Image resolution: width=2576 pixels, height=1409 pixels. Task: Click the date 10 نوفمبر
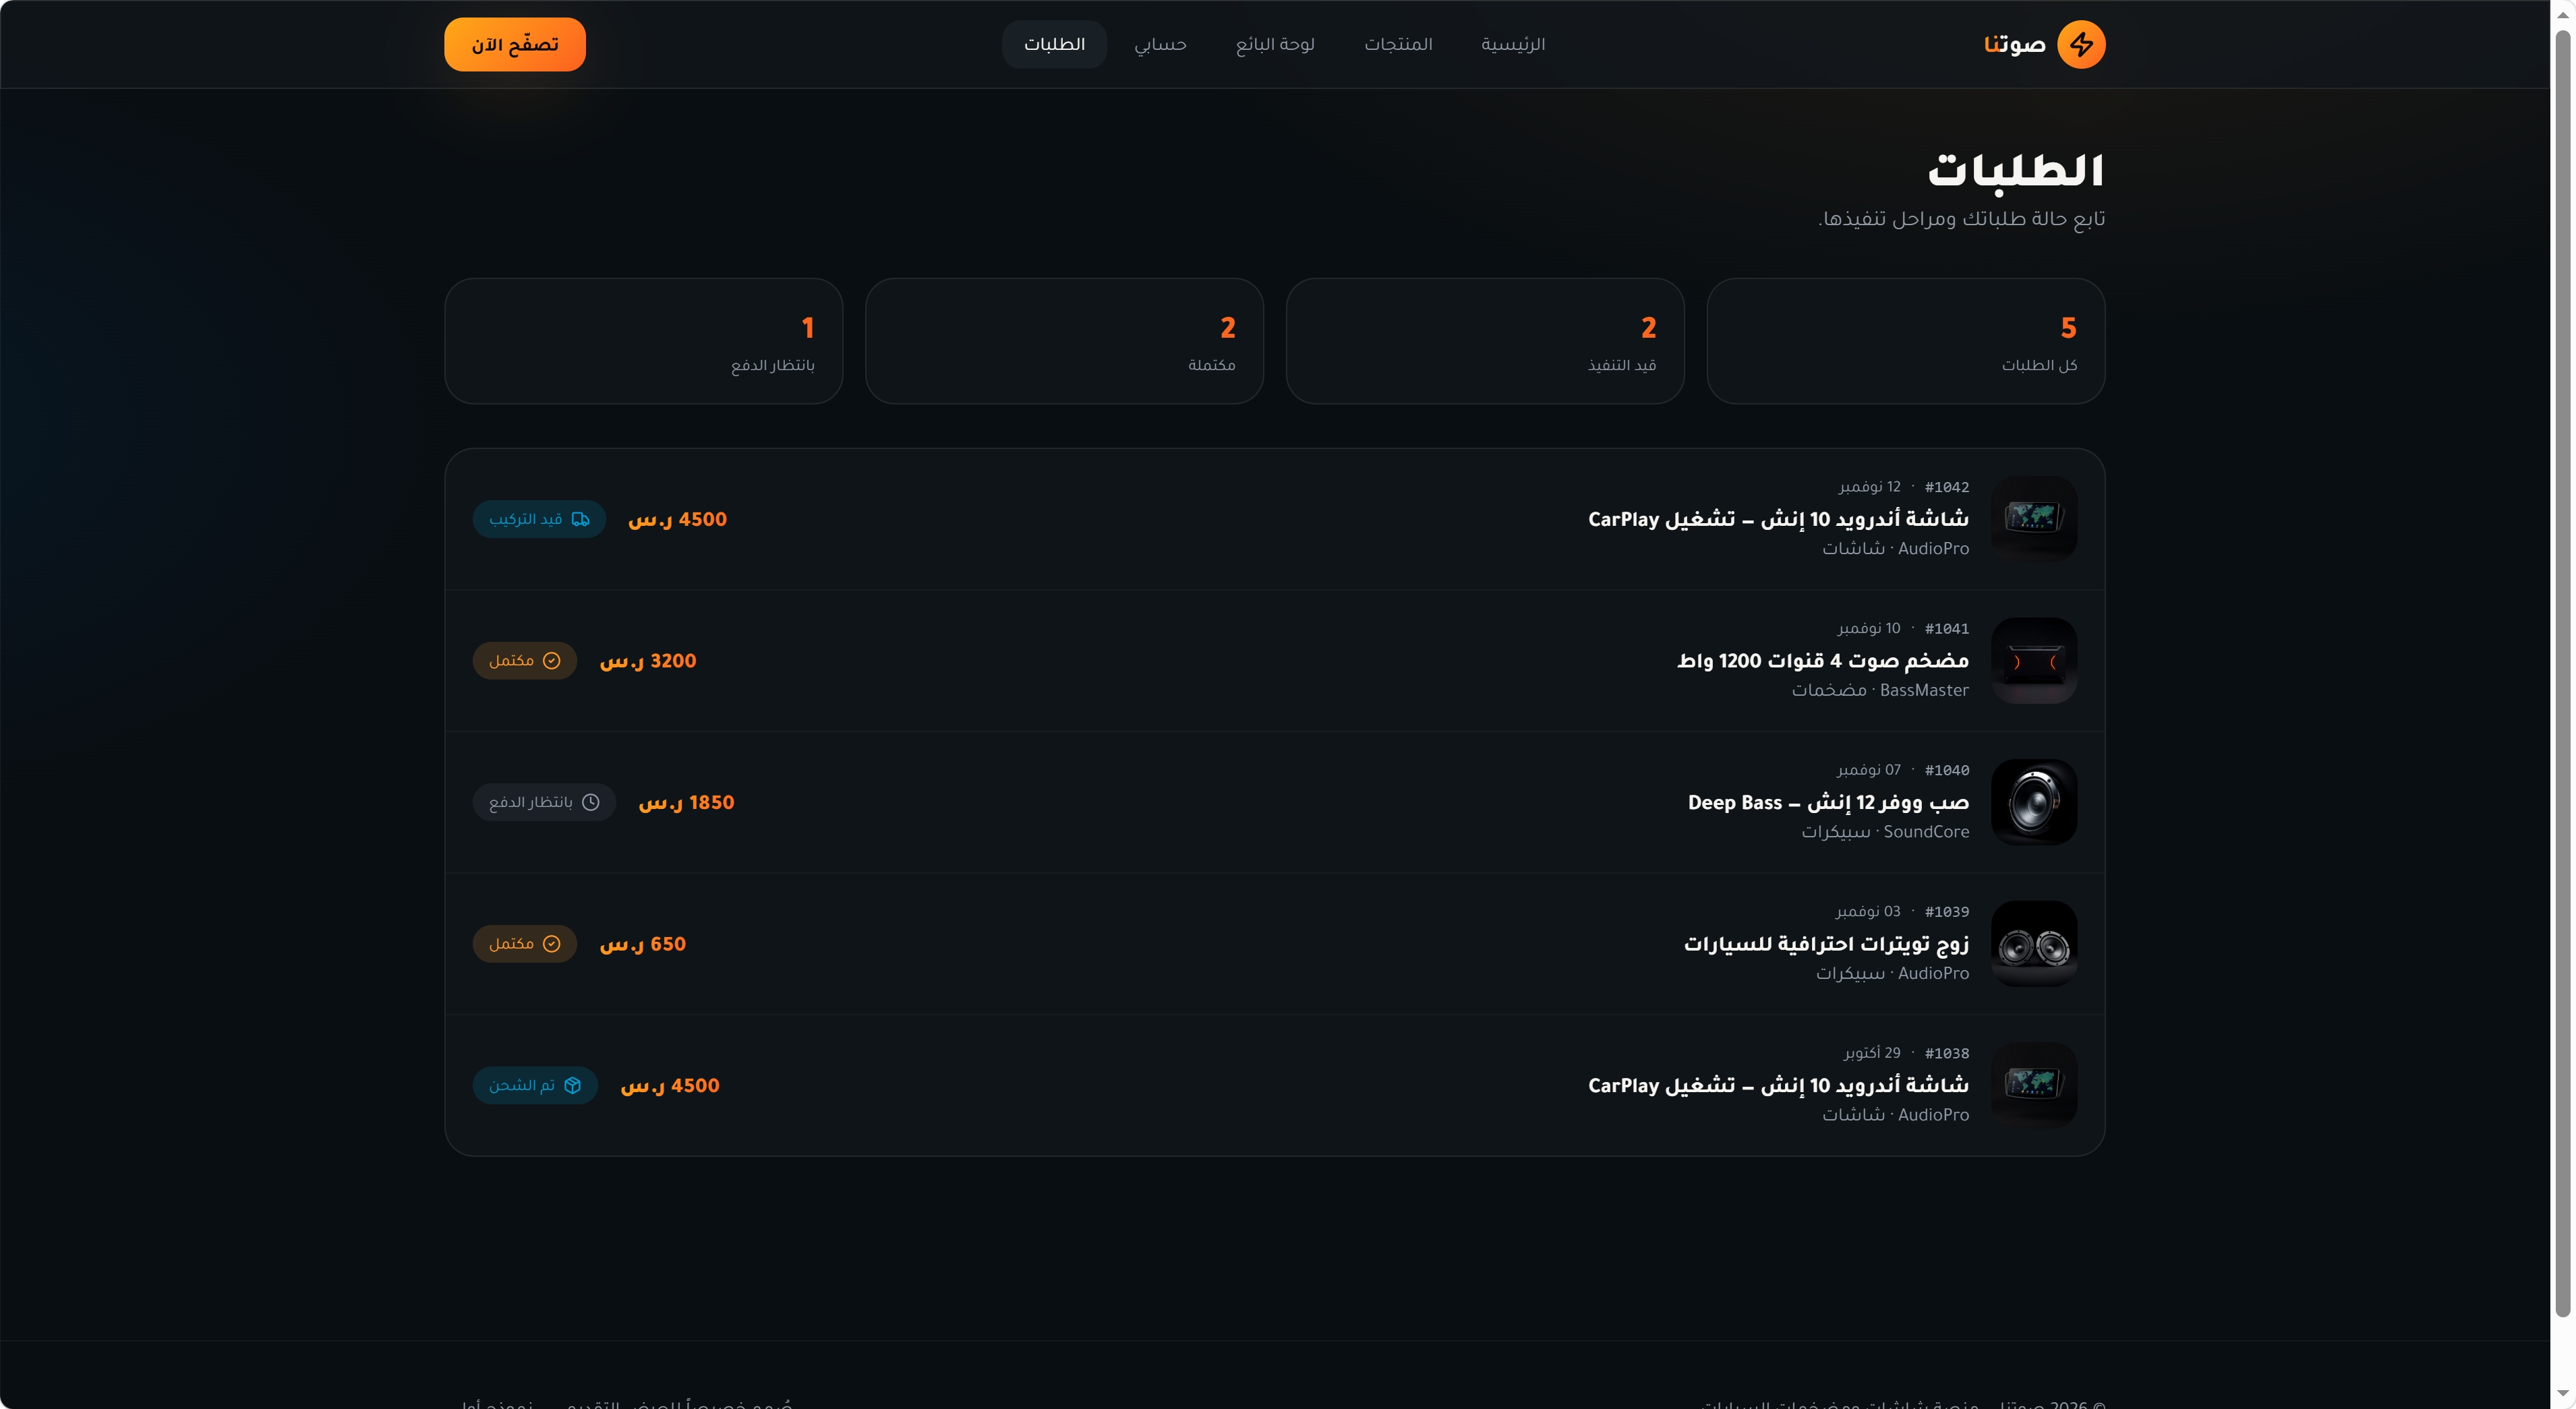[x=1869, y=629]
